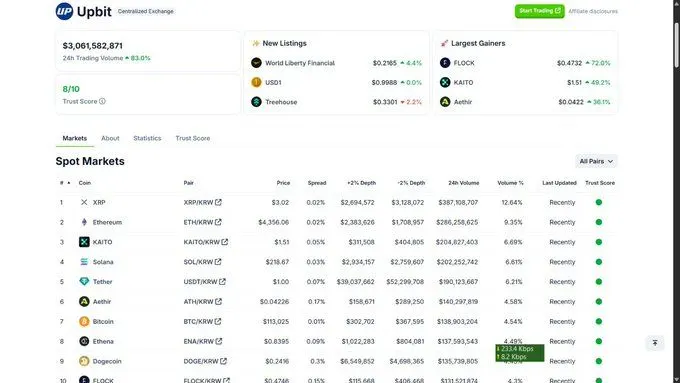
Task: Open the Dogecoin coin link
Action: (x=107, y=361)
